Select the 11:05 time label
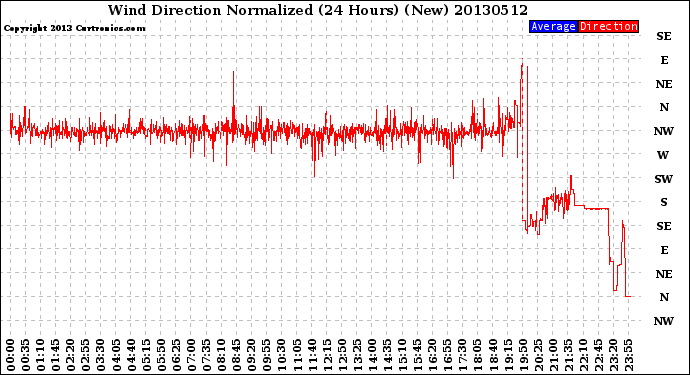This screenshot has height=375, width=690. [297, 355]
